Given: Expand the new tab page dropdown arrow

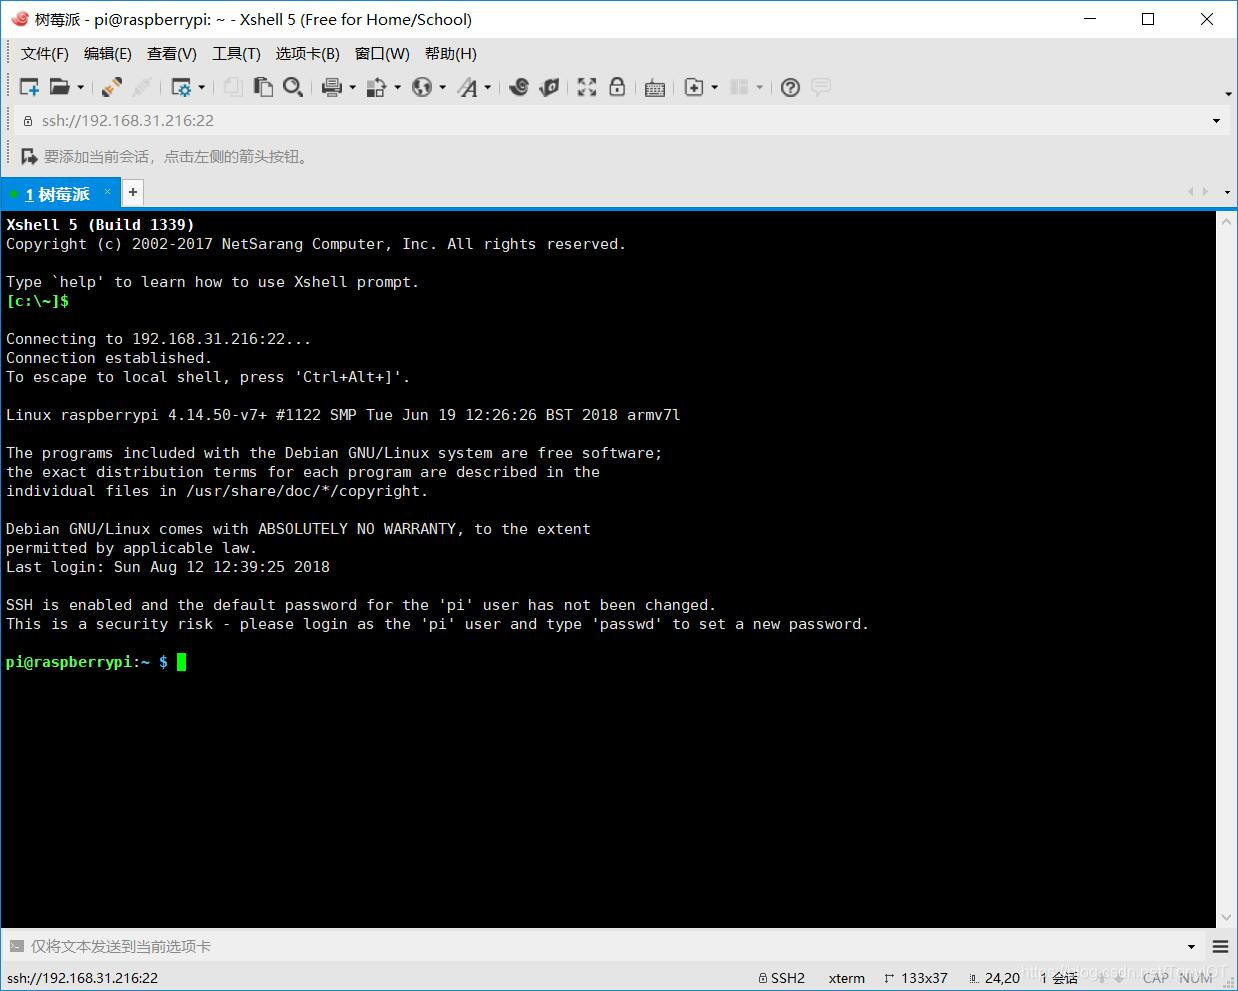Looking at the screenshot, I should [x=714, y=87].
